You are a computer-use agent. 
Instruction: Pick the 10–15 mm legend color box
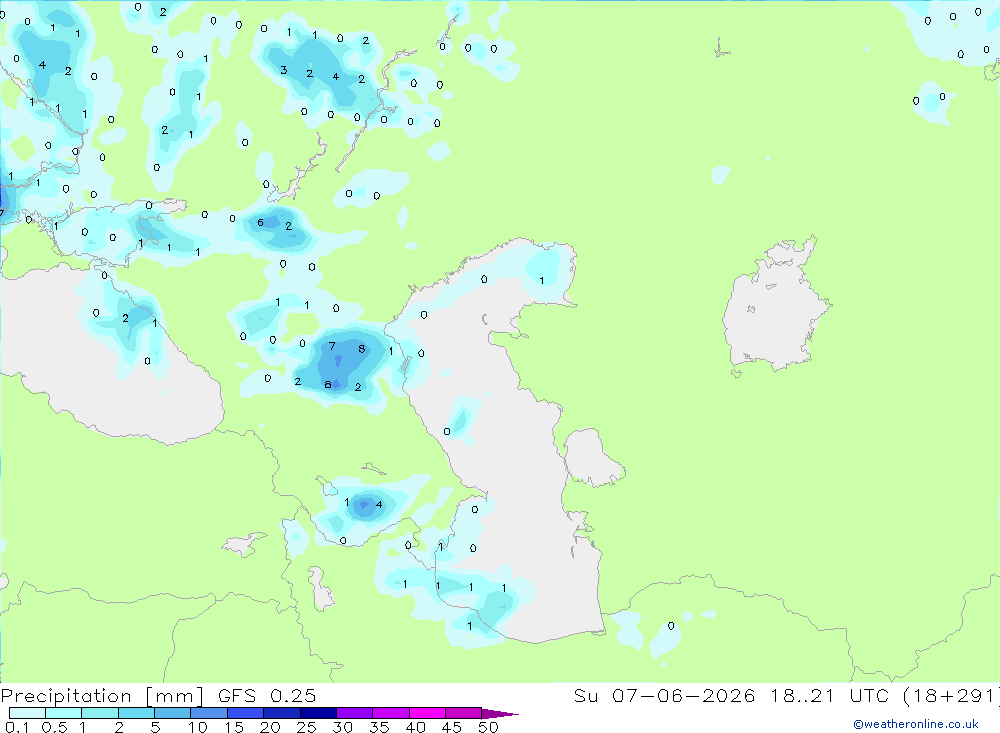(209, 713)
